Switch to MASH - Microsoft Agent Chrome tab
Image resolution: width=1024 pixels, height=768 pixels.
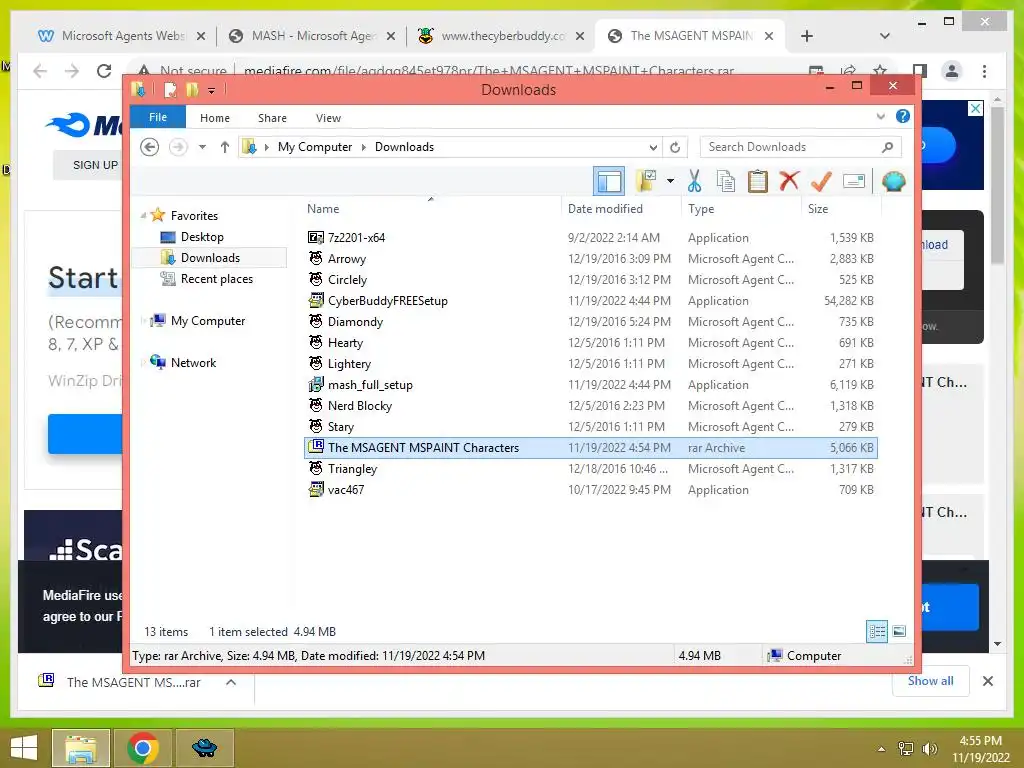[x=313, y=36]
